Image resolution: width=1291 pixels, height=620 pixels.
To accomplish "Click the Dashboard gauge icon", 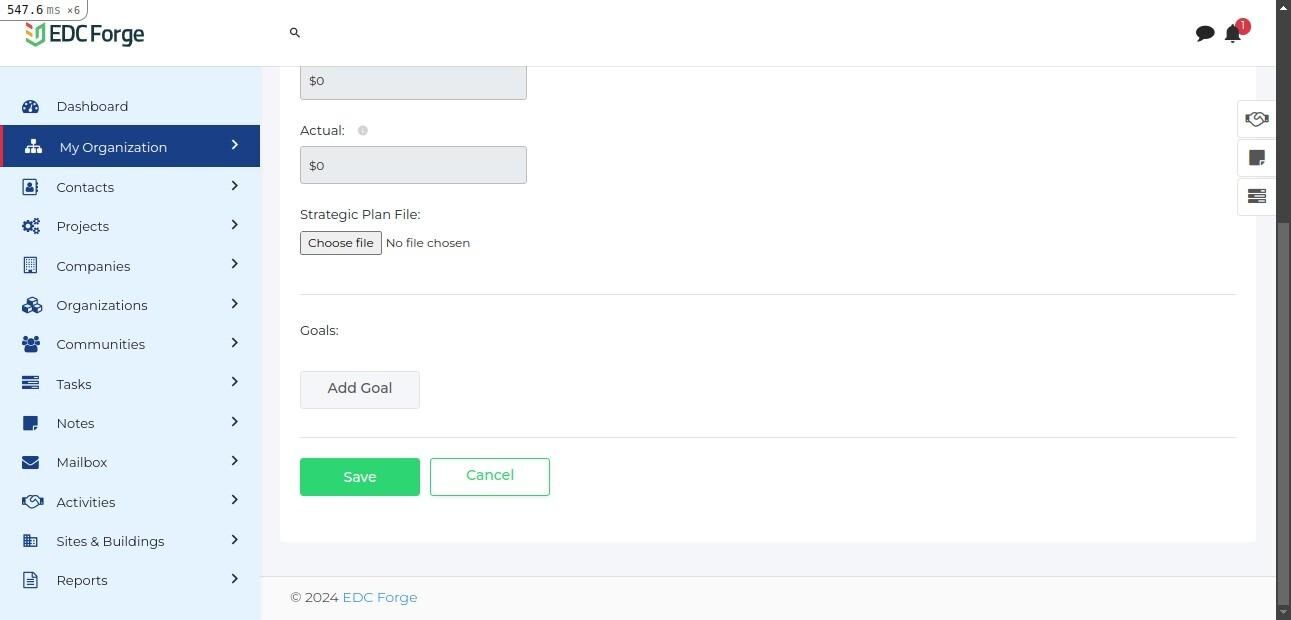I will point(31,106).
